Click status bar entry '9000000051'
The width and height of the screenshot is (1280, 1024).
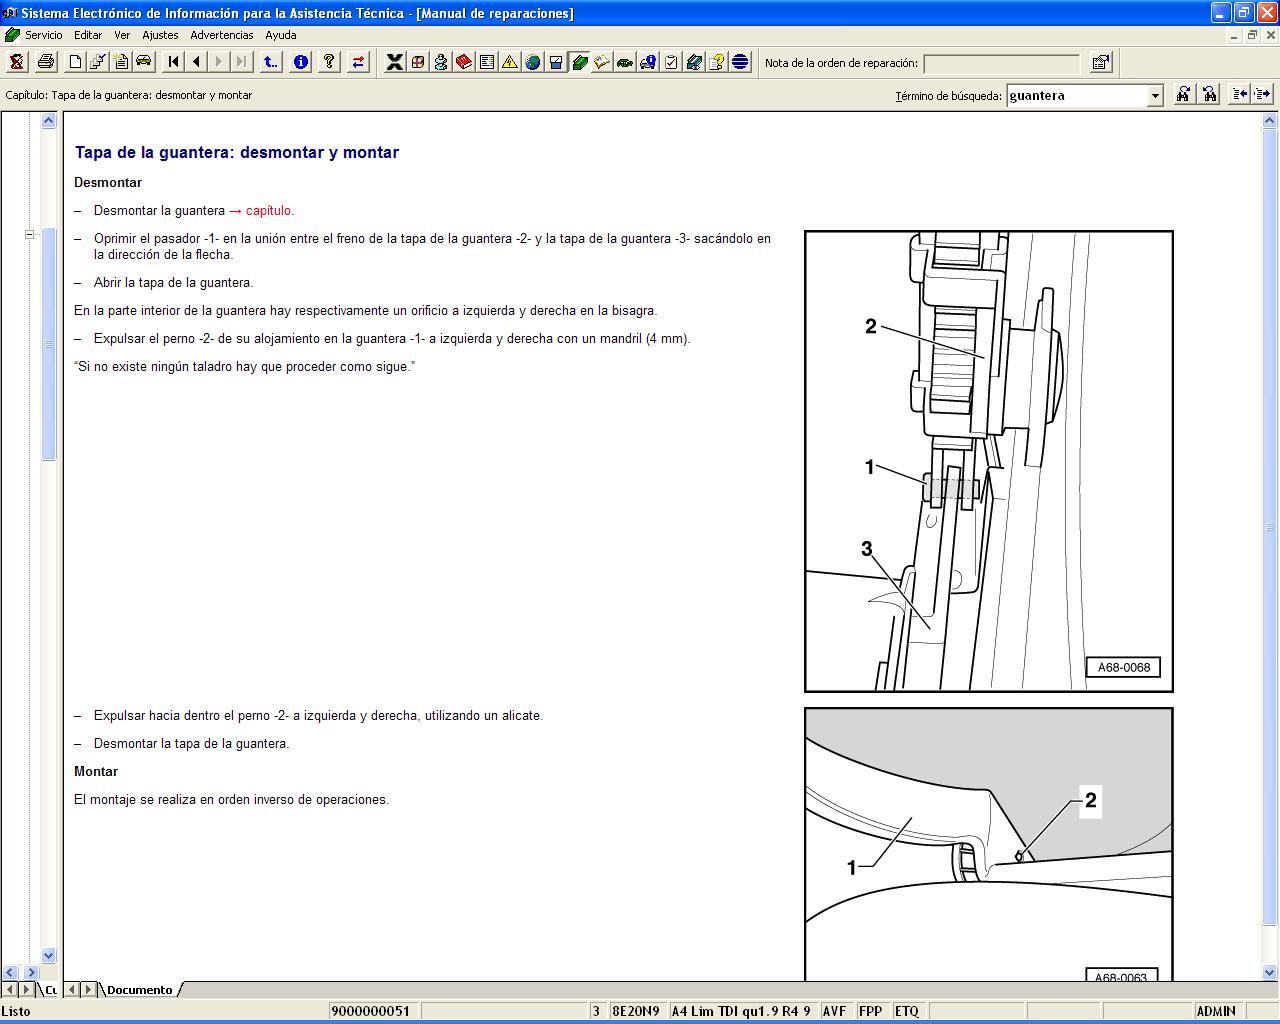[371, 1011]
